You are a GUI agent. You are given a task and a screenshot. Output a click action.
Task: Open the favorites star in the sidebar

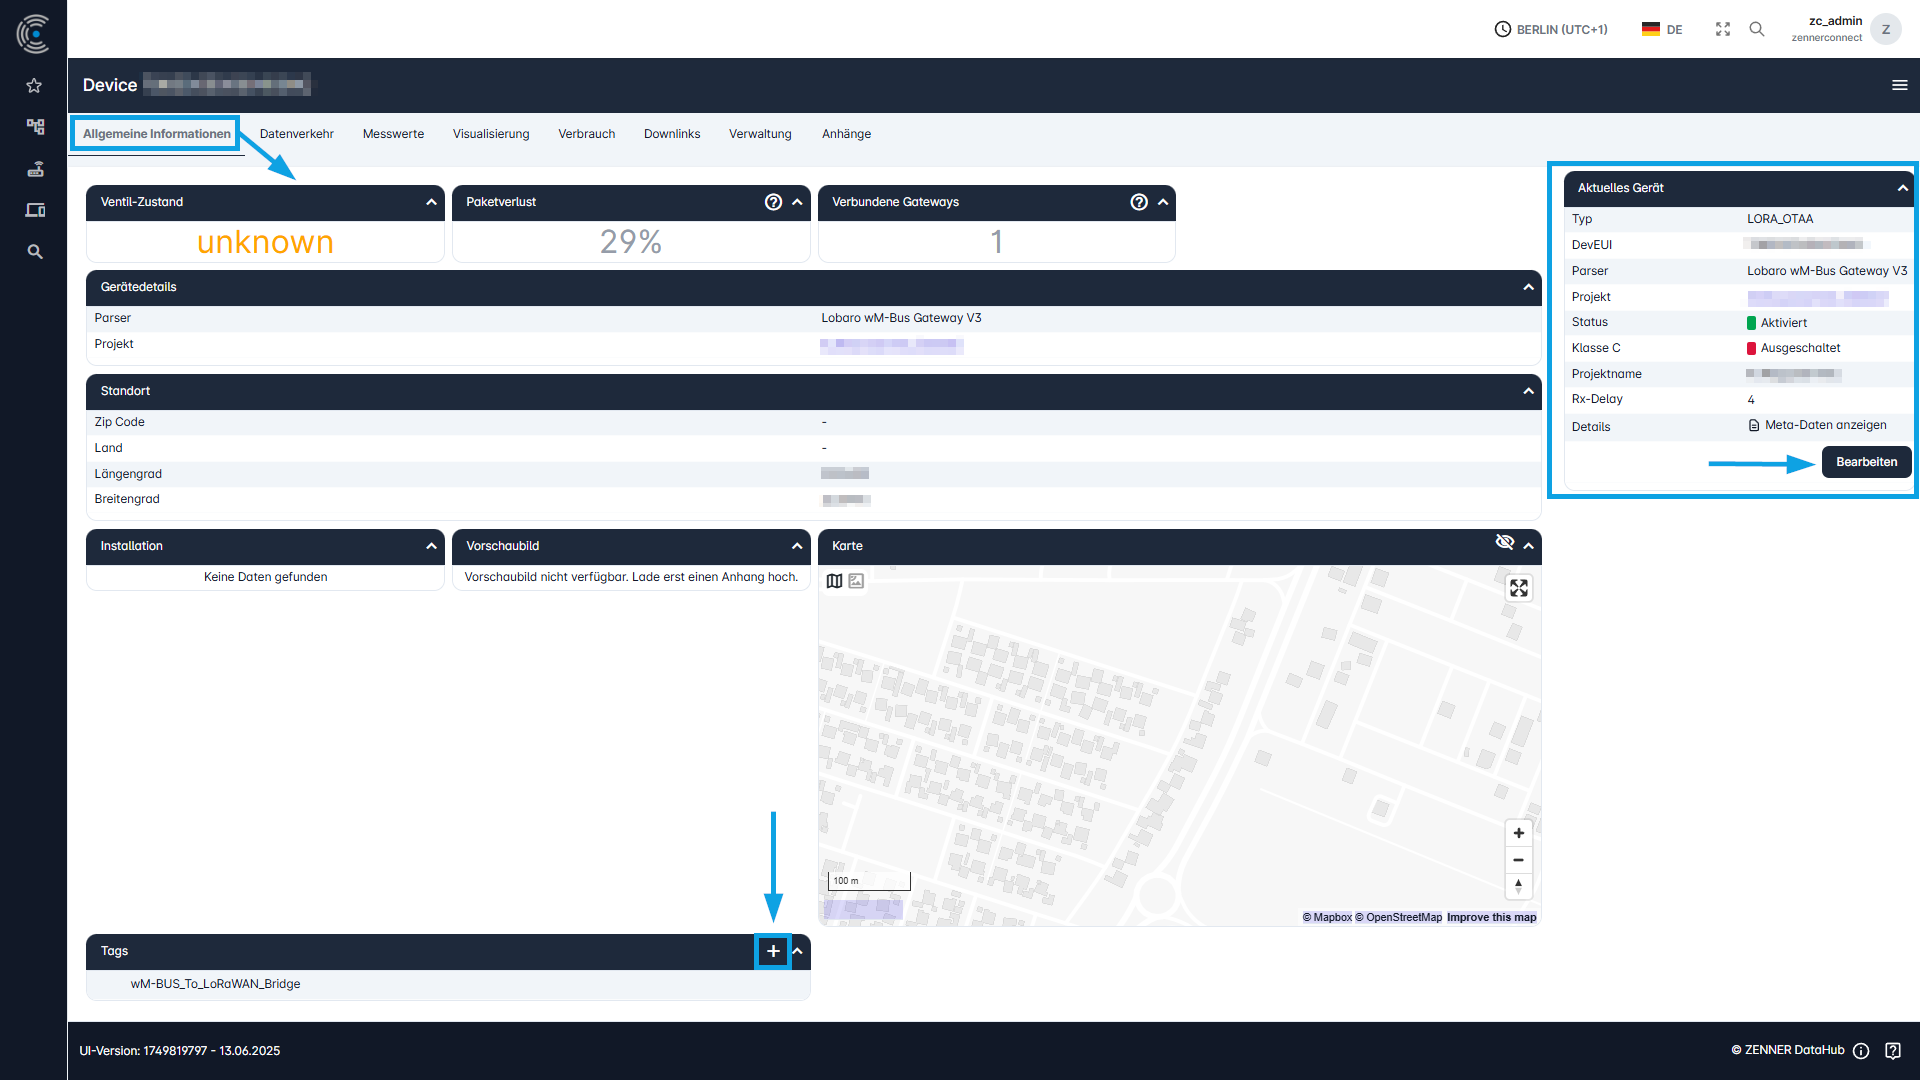coord(34,86)
